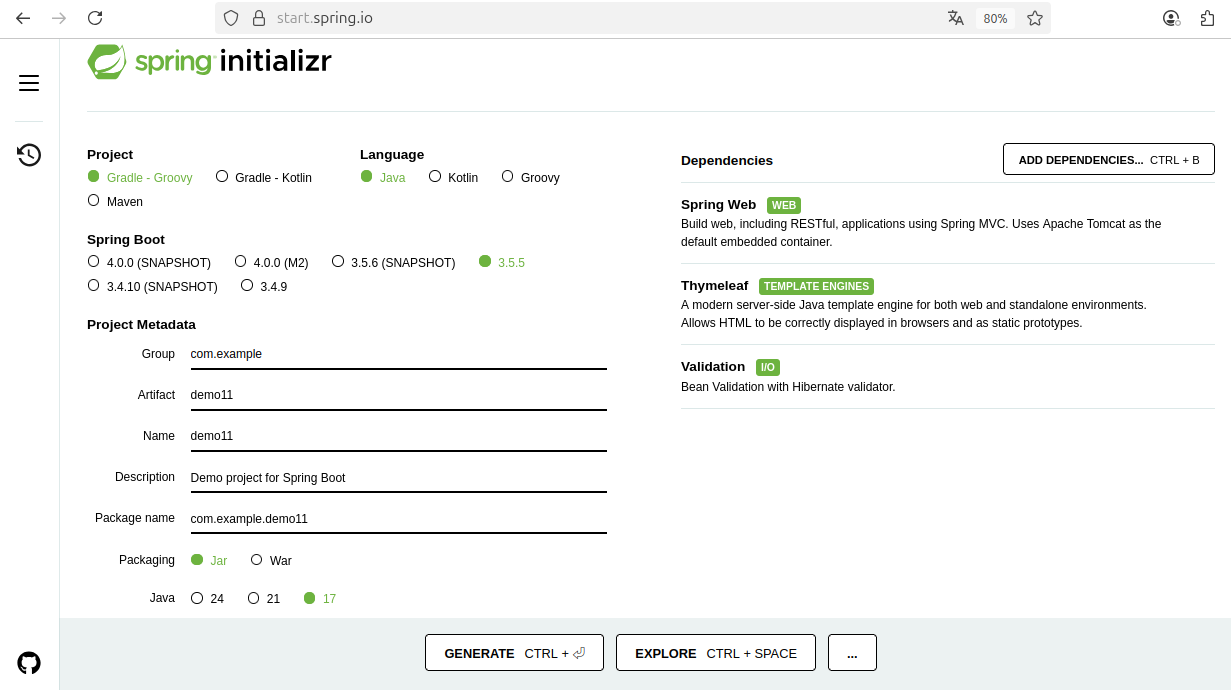Open the history clock icon in sidebar

click(x=29, y=155)
